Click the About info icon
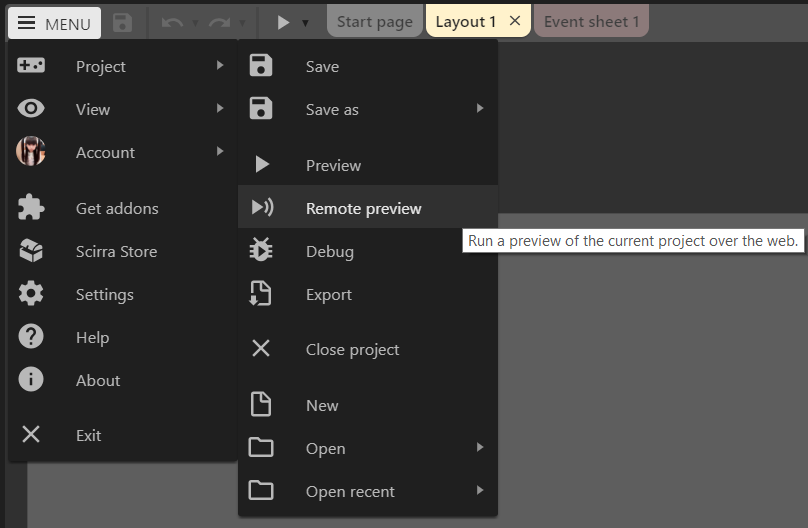Screen dimensions: 808x528 point(31,380)
